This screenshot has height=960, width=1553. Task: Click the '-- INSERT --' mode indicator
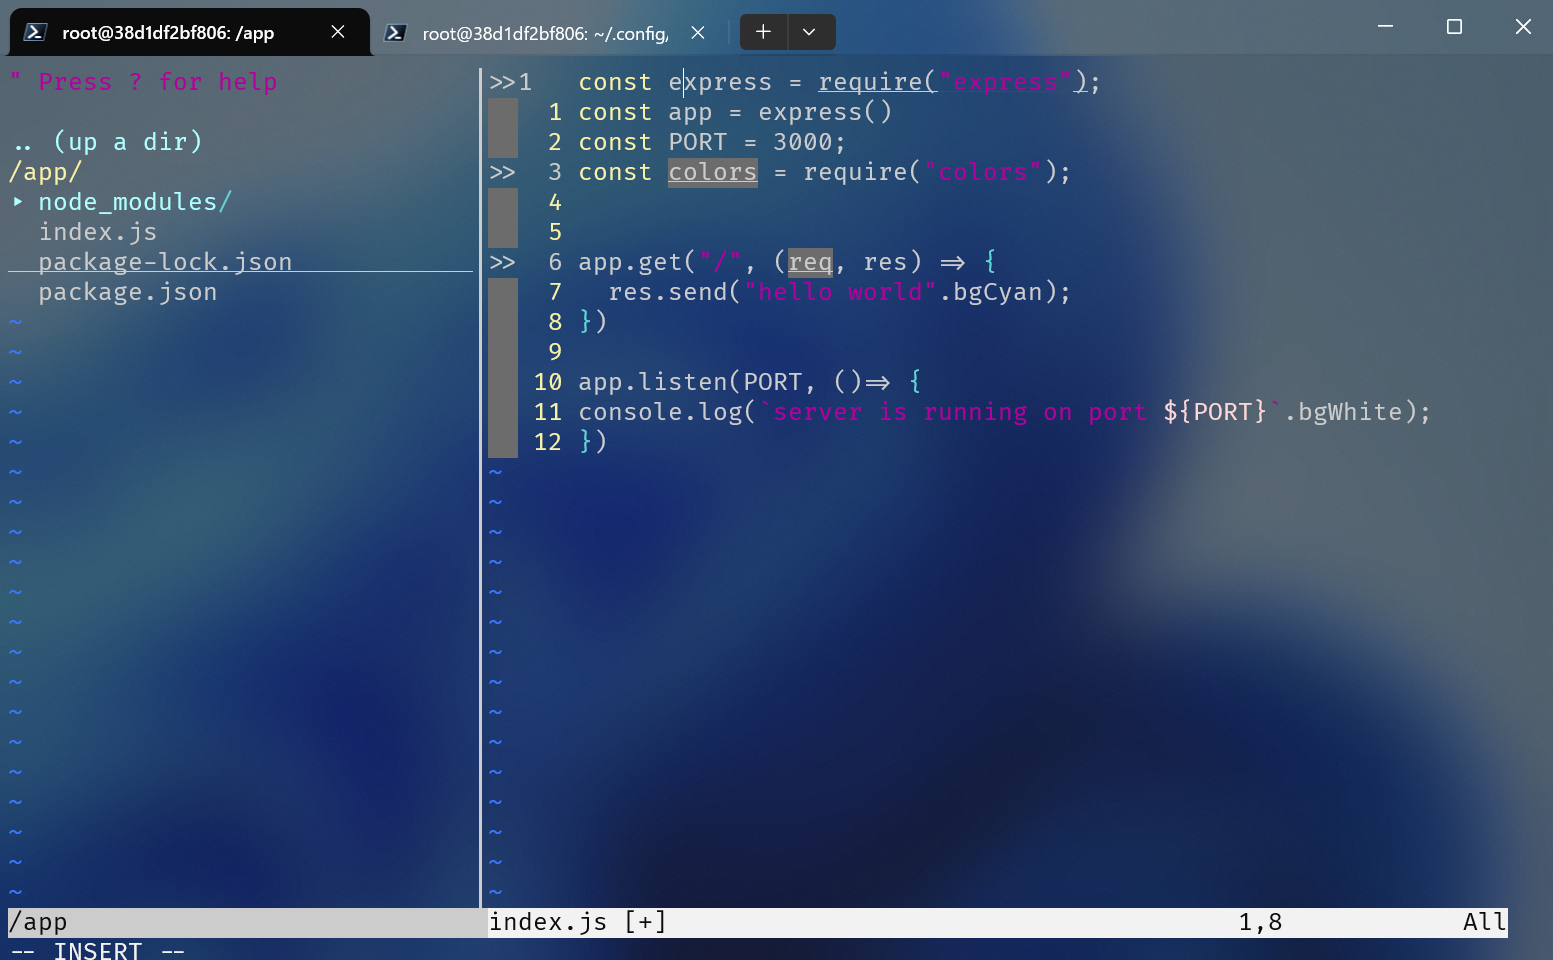click(x=98, y=950)
